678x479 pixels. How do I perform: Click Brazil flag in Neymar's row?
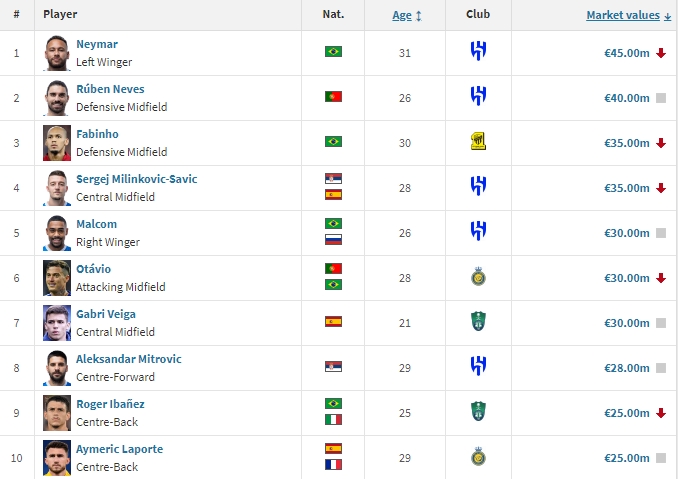click(333, 51)
